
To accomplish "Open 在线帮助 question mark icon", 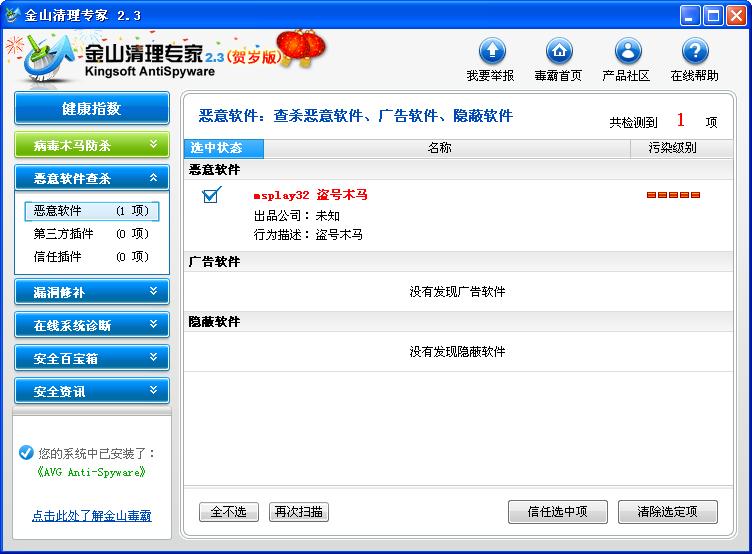I will [x=695, y=51].
